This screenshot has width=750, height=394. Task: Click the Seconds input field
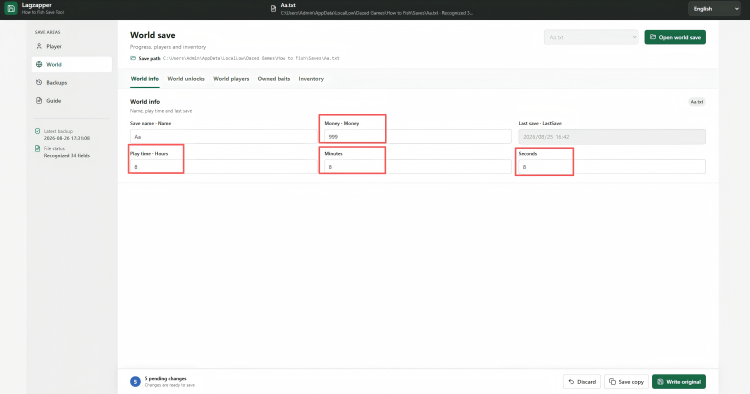click(612, 167)
